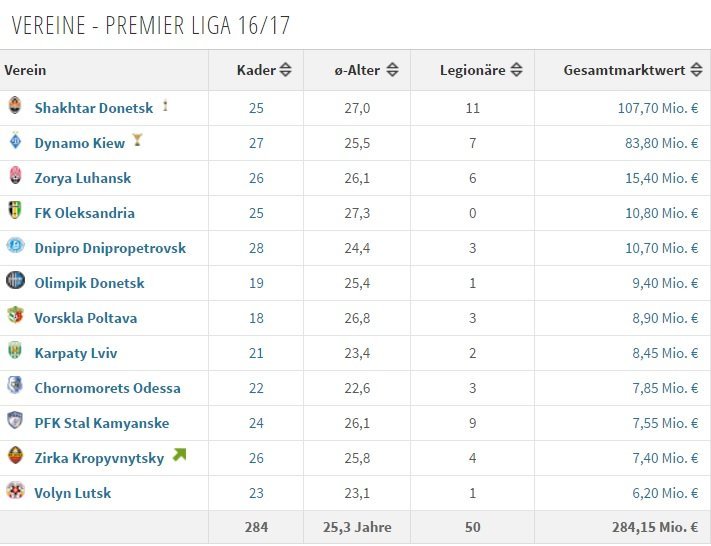711x546 pixels.
Task: Sort the table by ø-Alter column
Action: (392, 70)
